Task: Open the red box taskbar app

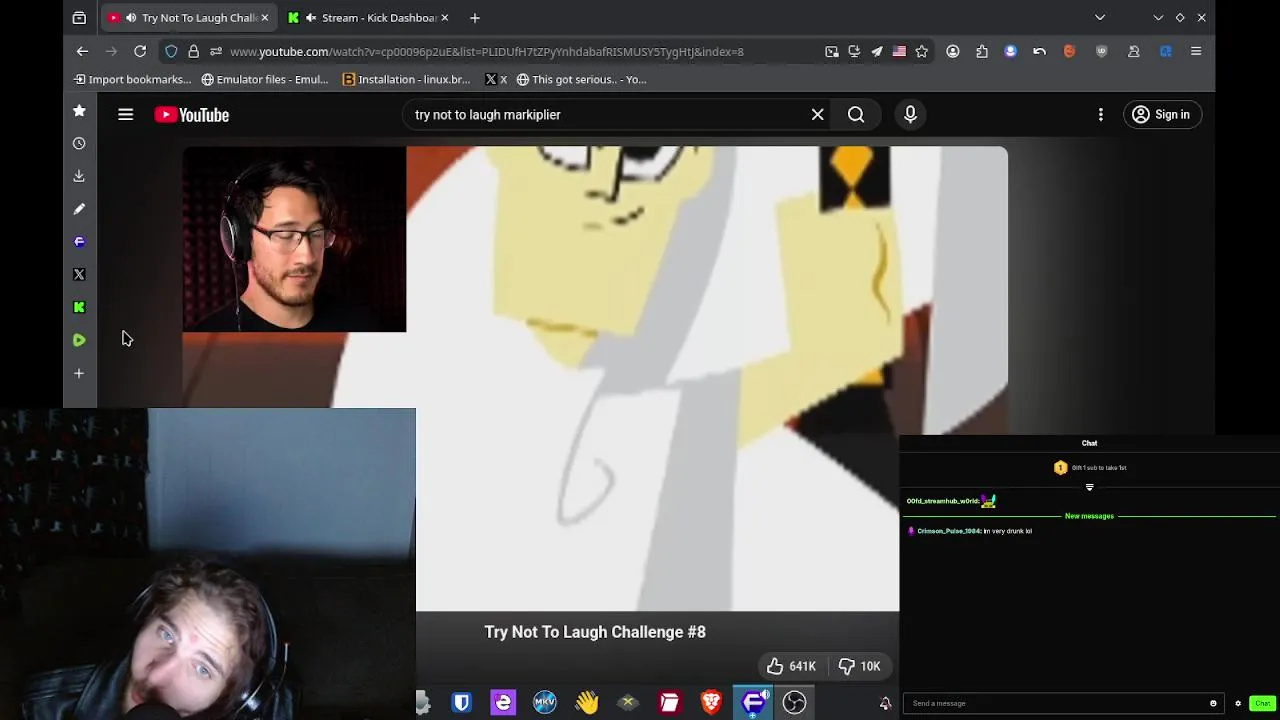Action: coord(669,702)
